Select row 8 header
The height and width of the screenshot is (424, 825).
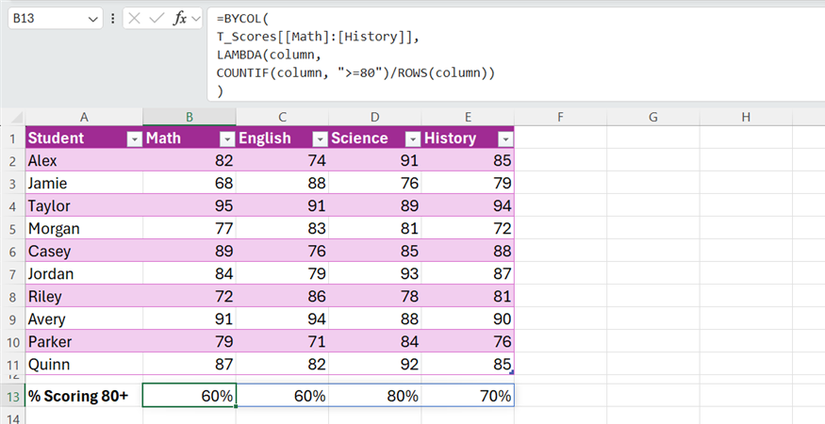(13, 297)
